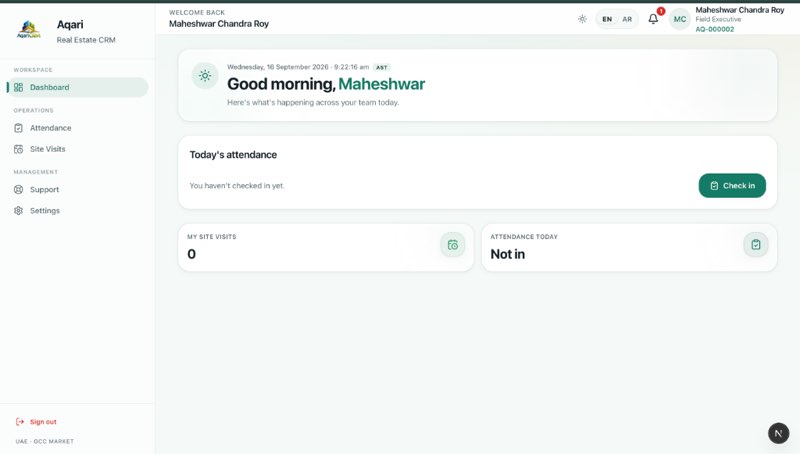
Task: Click the Field Executive role label
Action: pyautogui.click(x=718, y=19)
